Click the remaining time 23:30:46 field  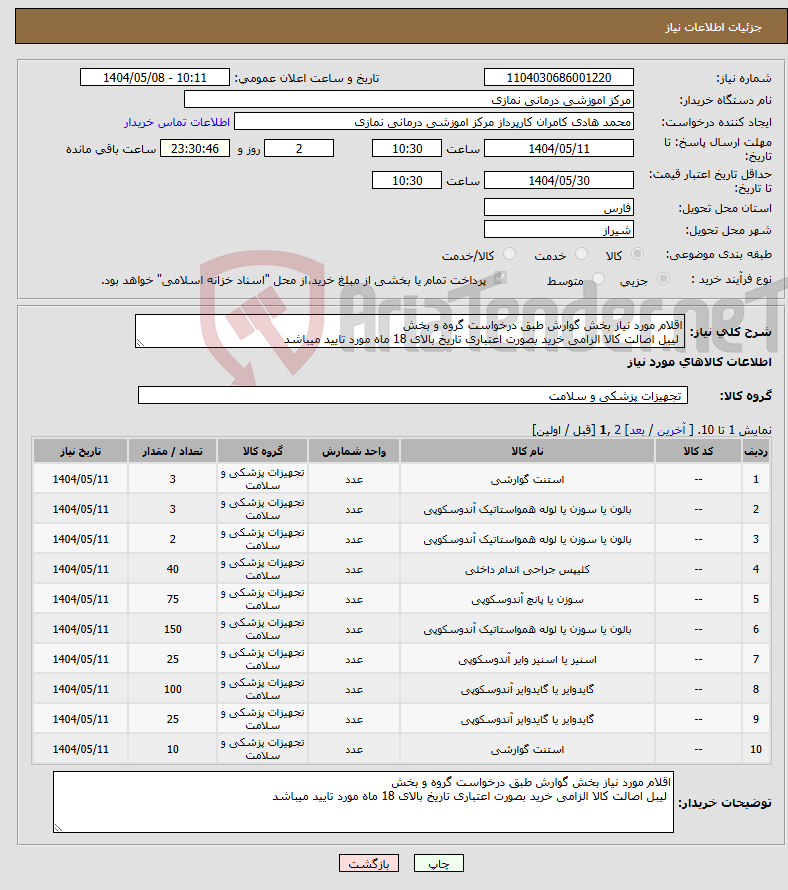(195, 149)
